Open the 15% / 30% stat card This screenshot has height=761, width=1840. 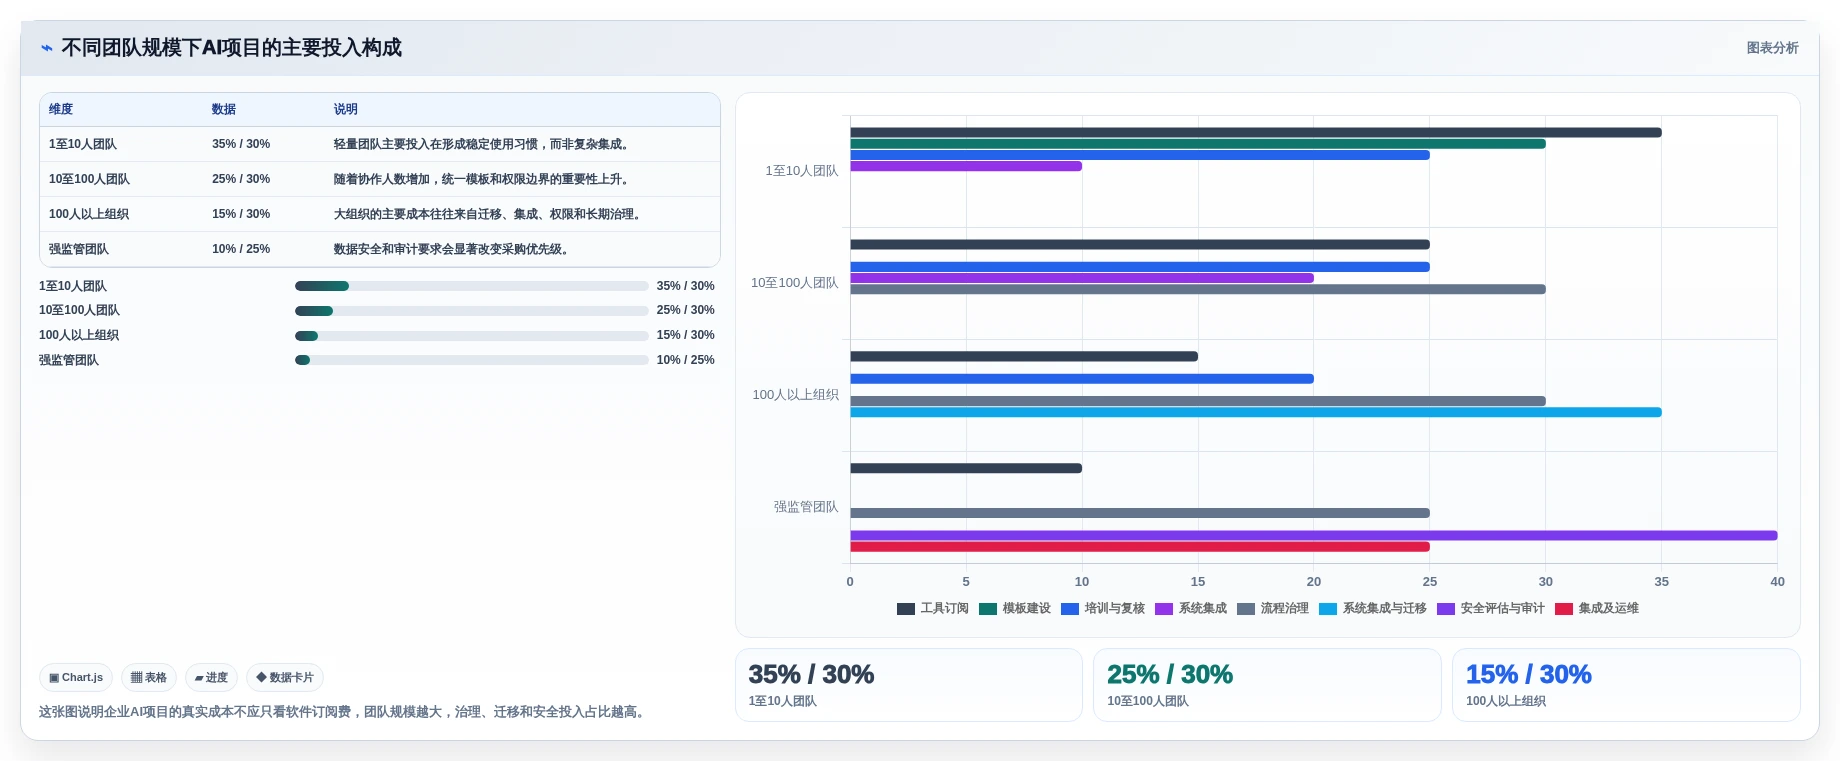pyautogui.click(x=1626, y=685)
